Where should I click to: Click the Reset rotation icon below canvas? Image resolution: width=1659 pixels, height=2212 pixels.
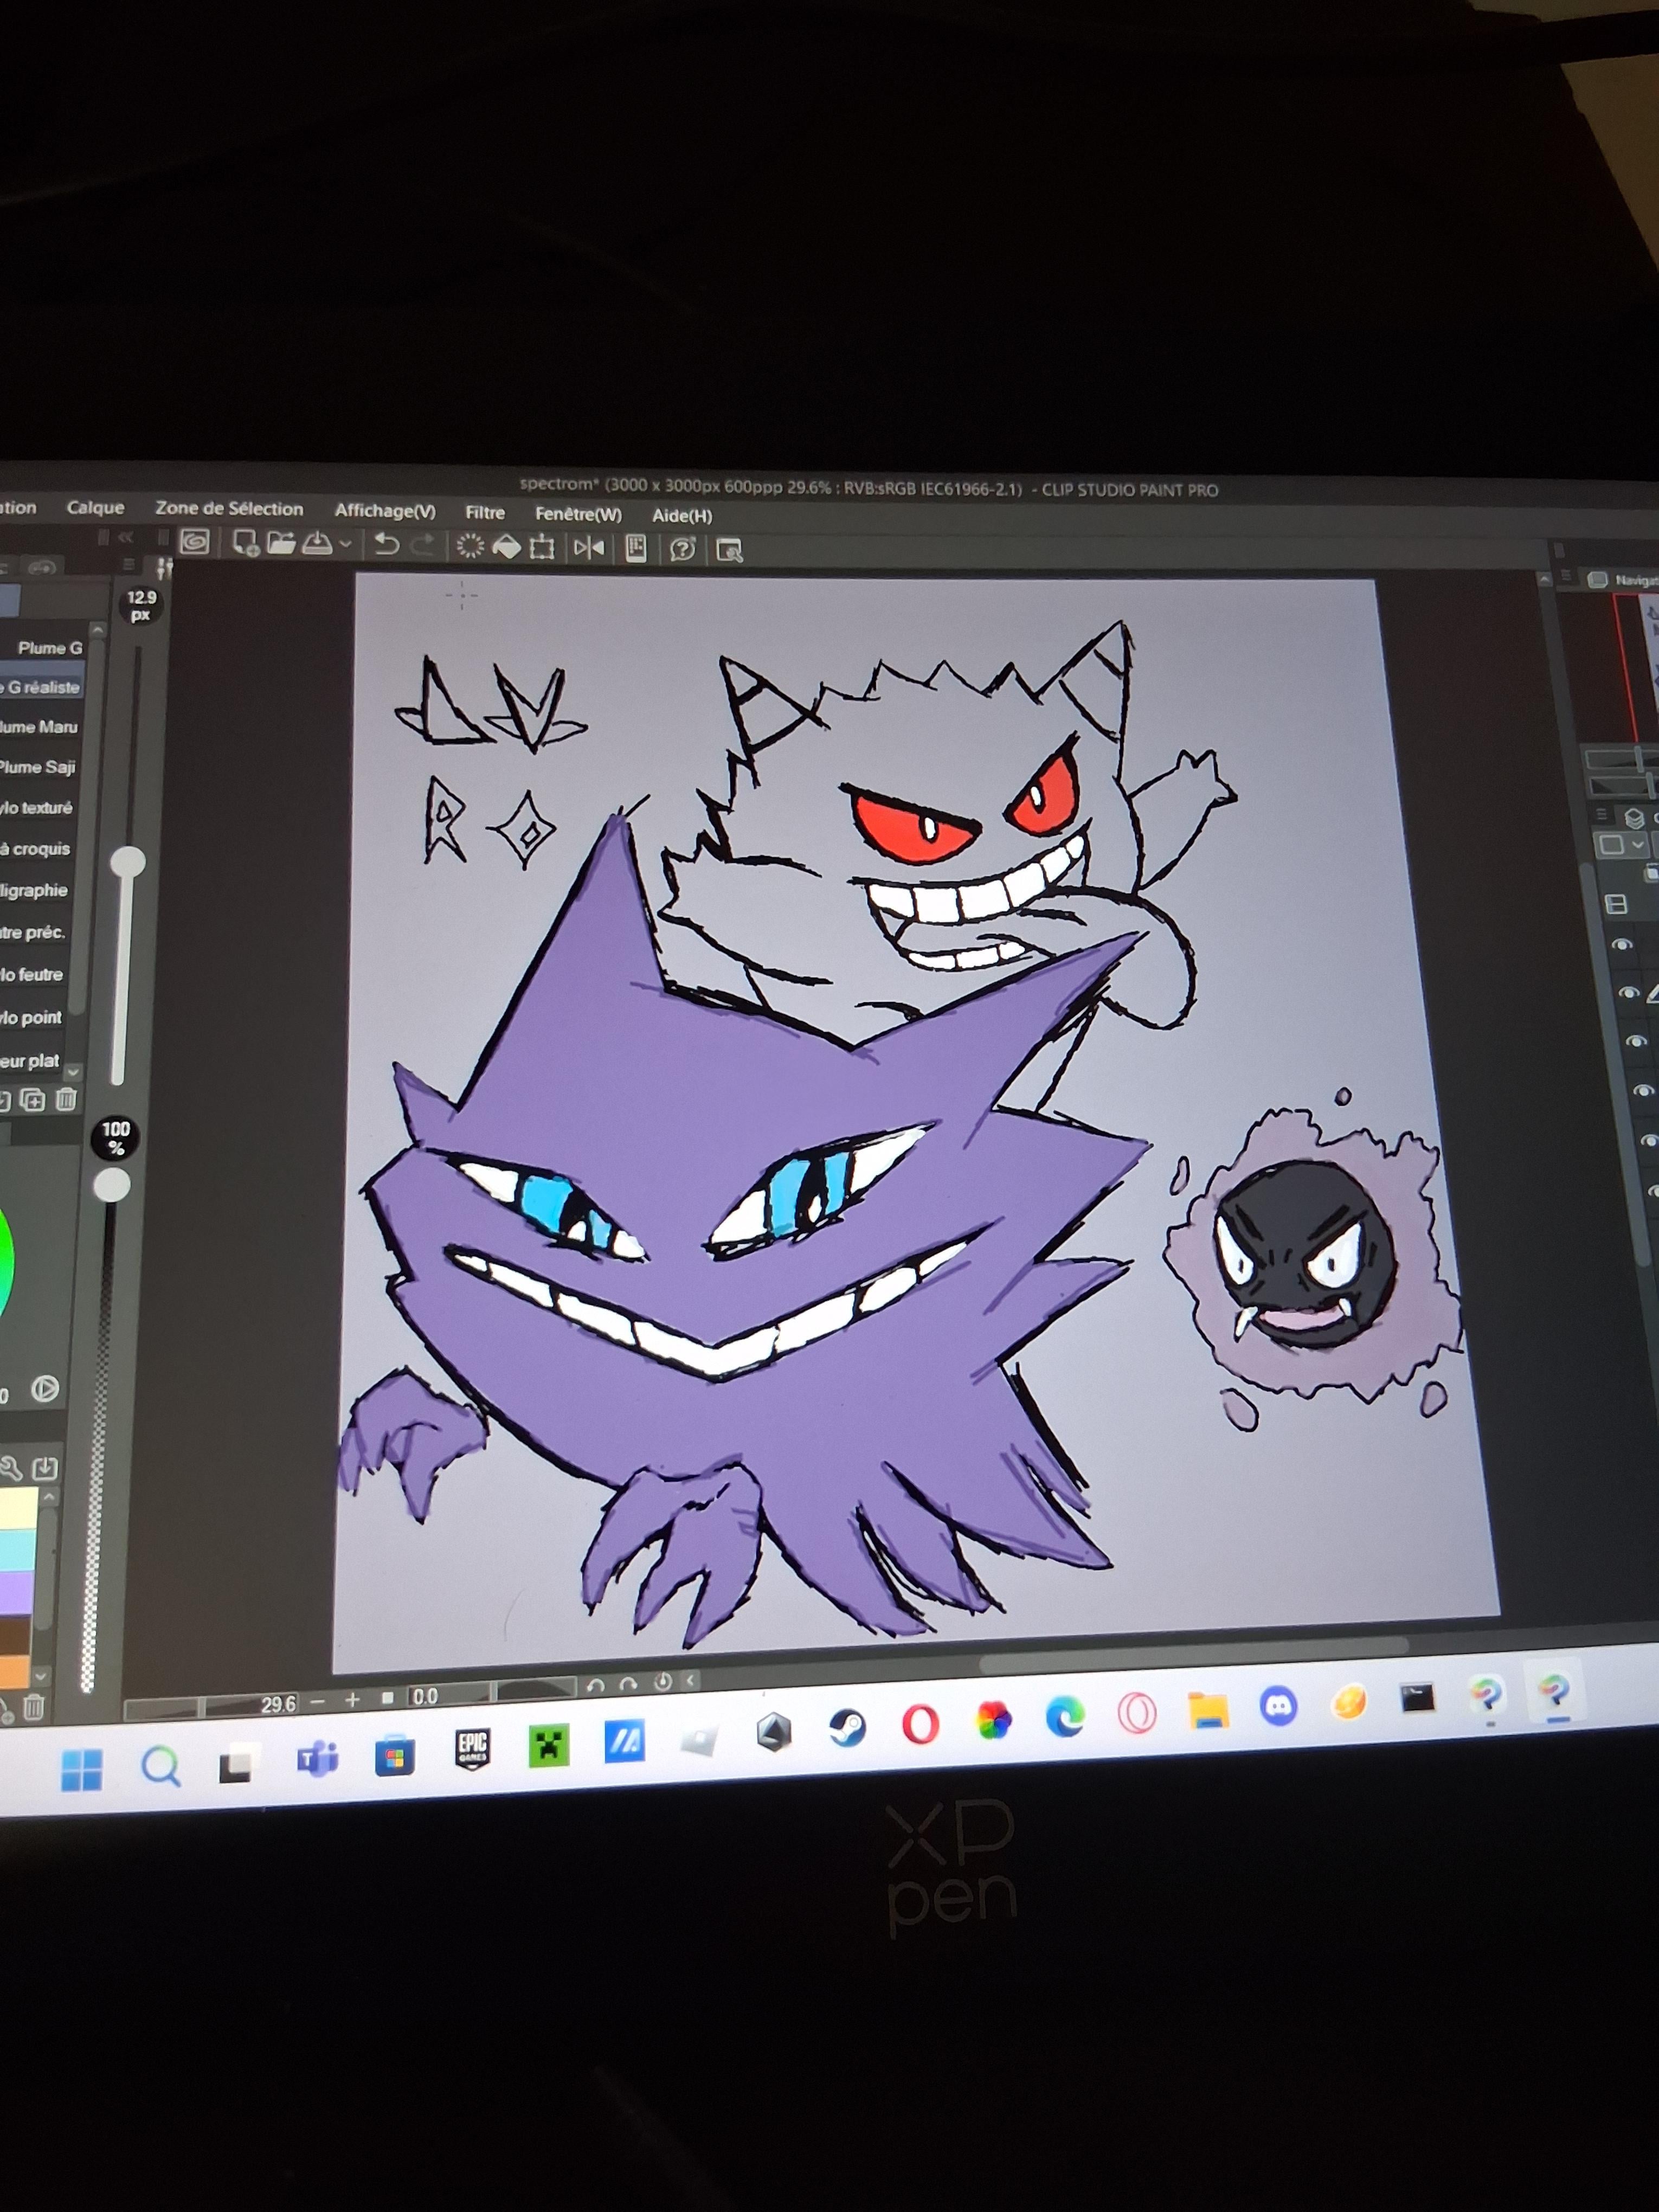click(x=663, y=1682)
